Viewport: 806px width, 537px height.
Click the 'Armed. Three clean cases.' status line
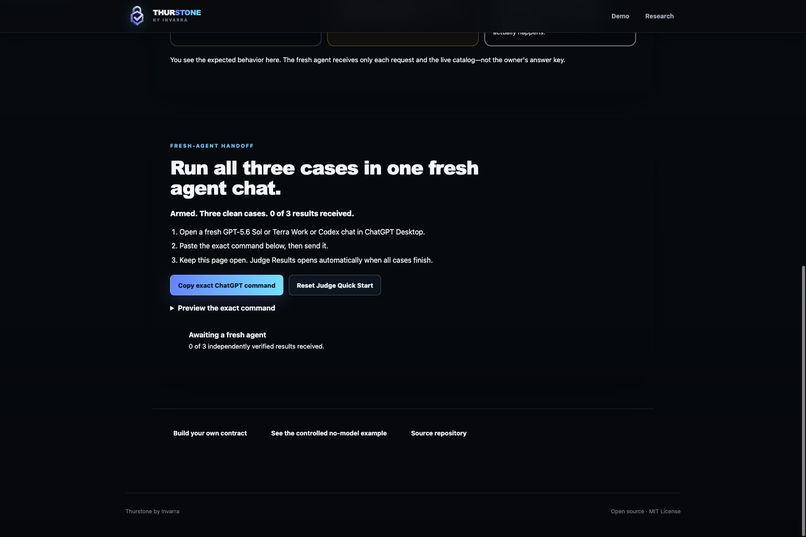pos(262,213)
